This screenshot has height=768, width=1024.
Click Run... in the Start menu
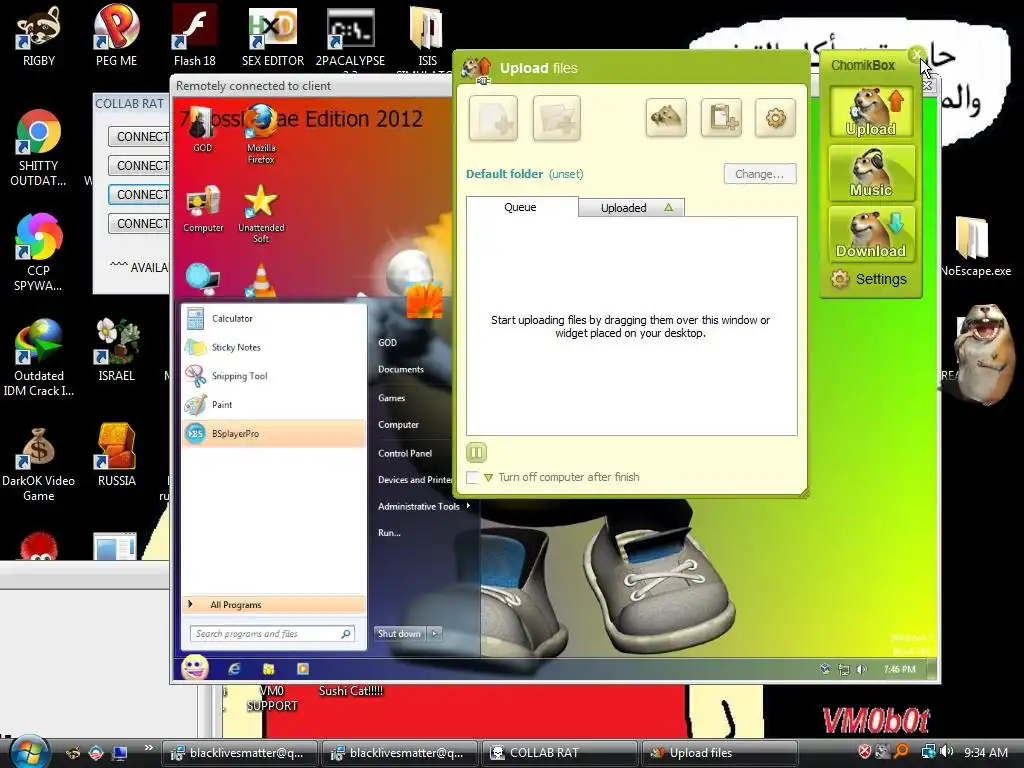point(389,533)
